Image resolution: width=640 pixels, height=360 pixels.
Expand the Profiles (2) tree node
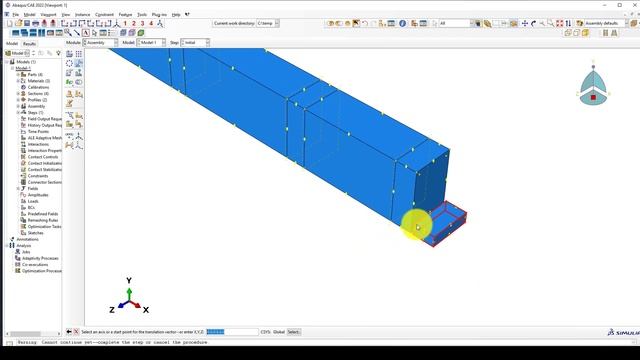[18, 100]
